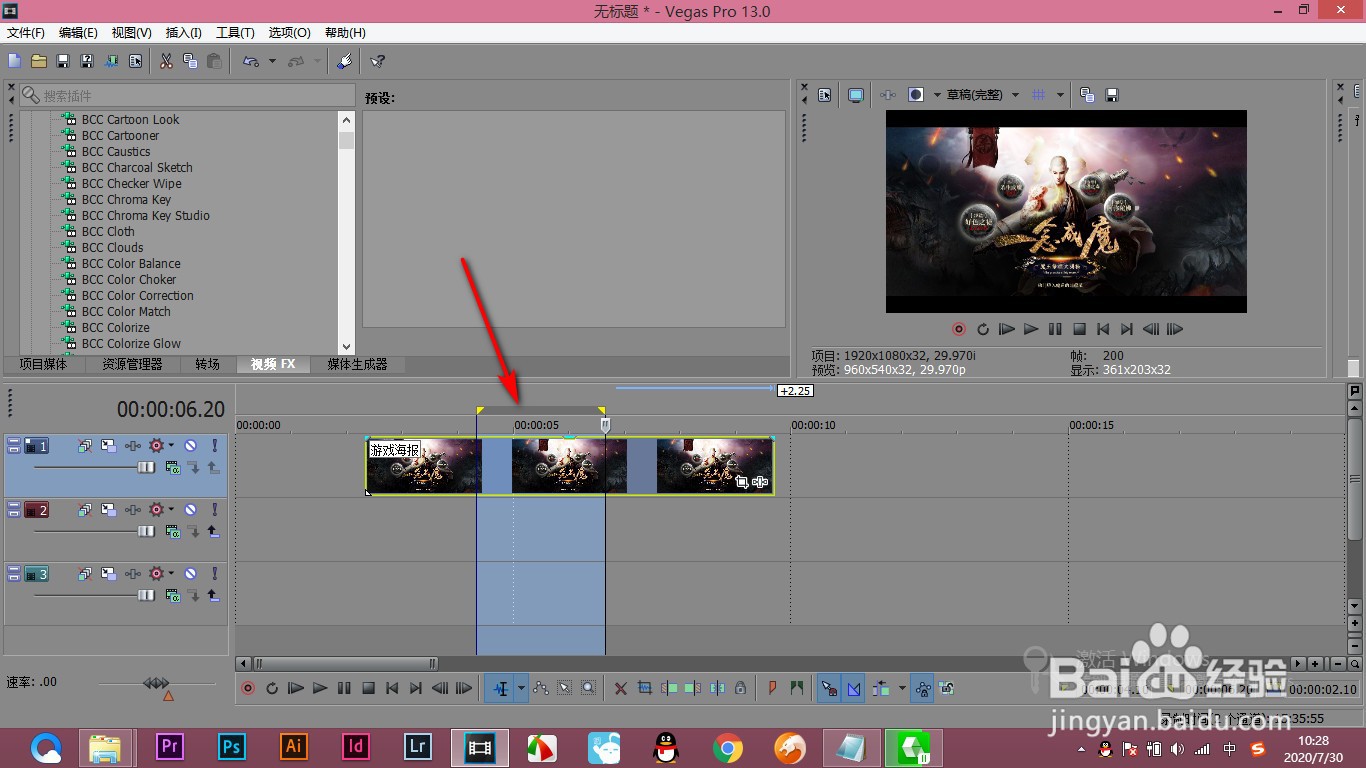Toggle Interactive Tutorials hand icon
Screen dimensions: 1366x768
(x=343, y=61)
